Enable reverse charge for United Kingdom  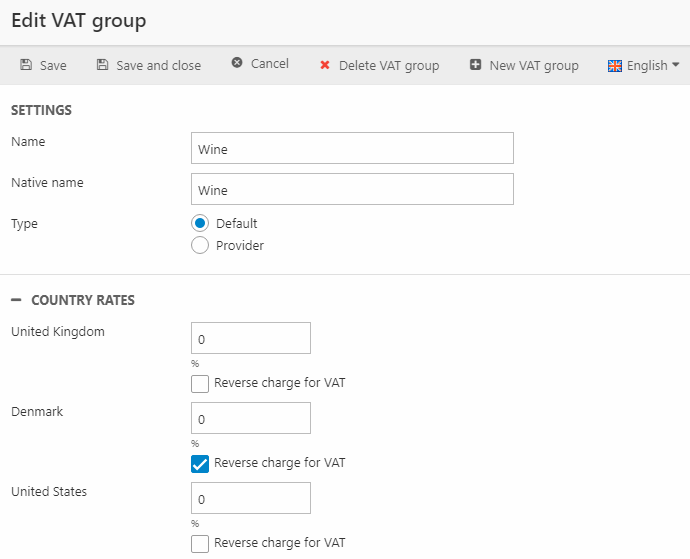(200, 383)
